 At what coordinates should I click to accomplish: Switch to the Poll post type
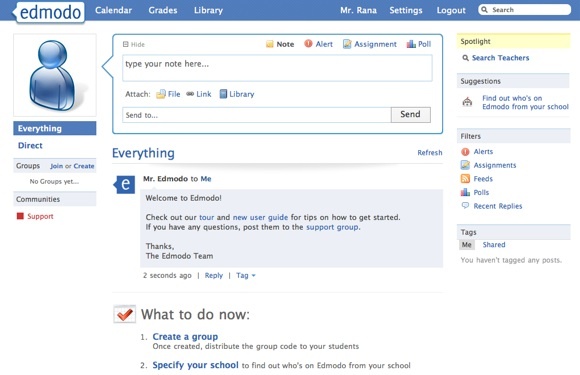pyautogui.click(x=424, y=44)
